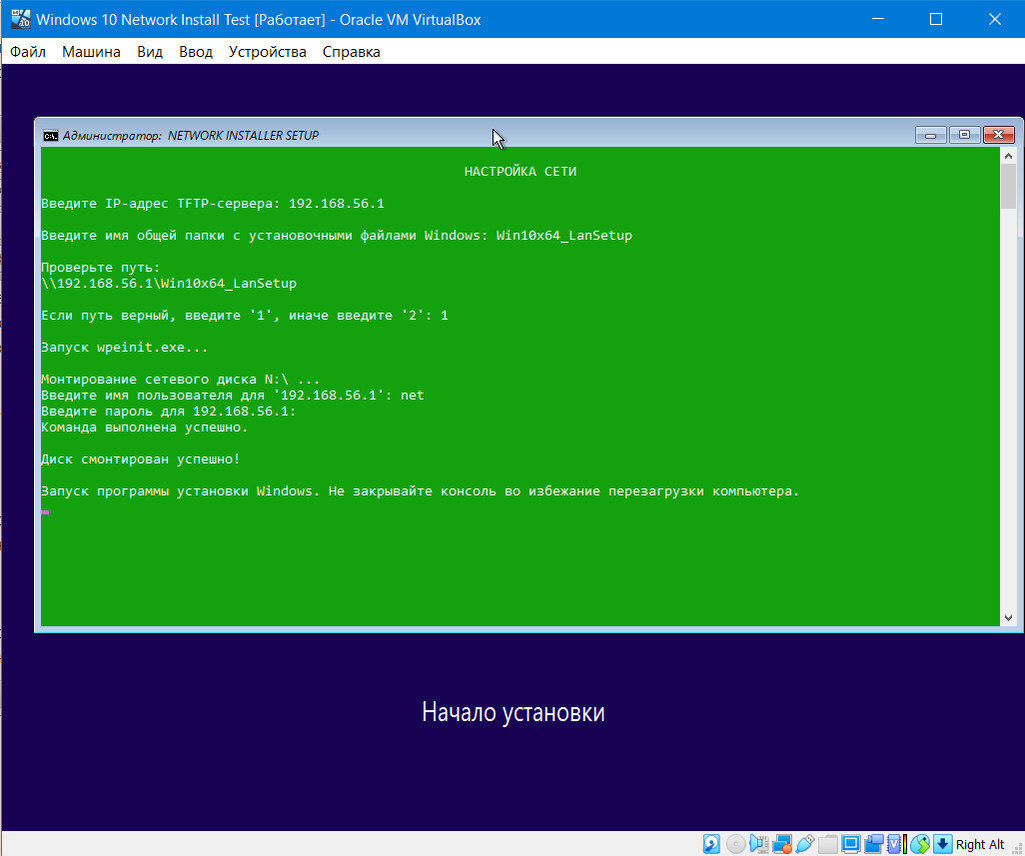
Task: Open the Машина menu
Action: tap(91, 52)
